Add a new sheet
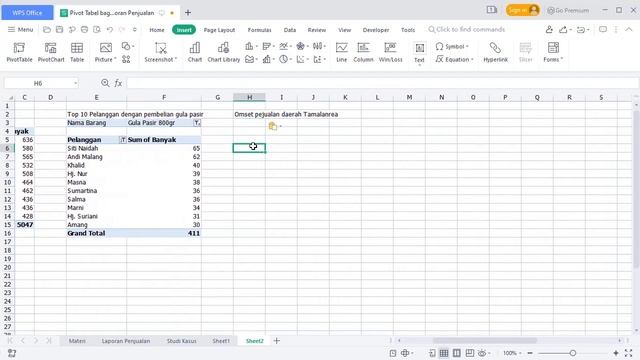Viewport: 640px width, 360px height. (277, 341)
